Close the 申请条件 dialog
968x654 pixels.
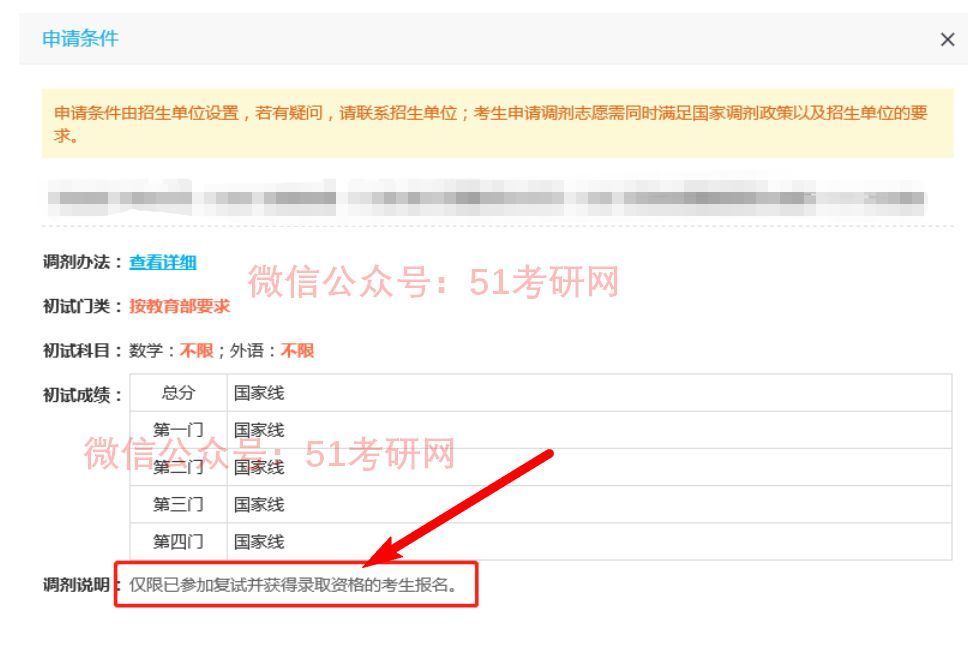946,40
